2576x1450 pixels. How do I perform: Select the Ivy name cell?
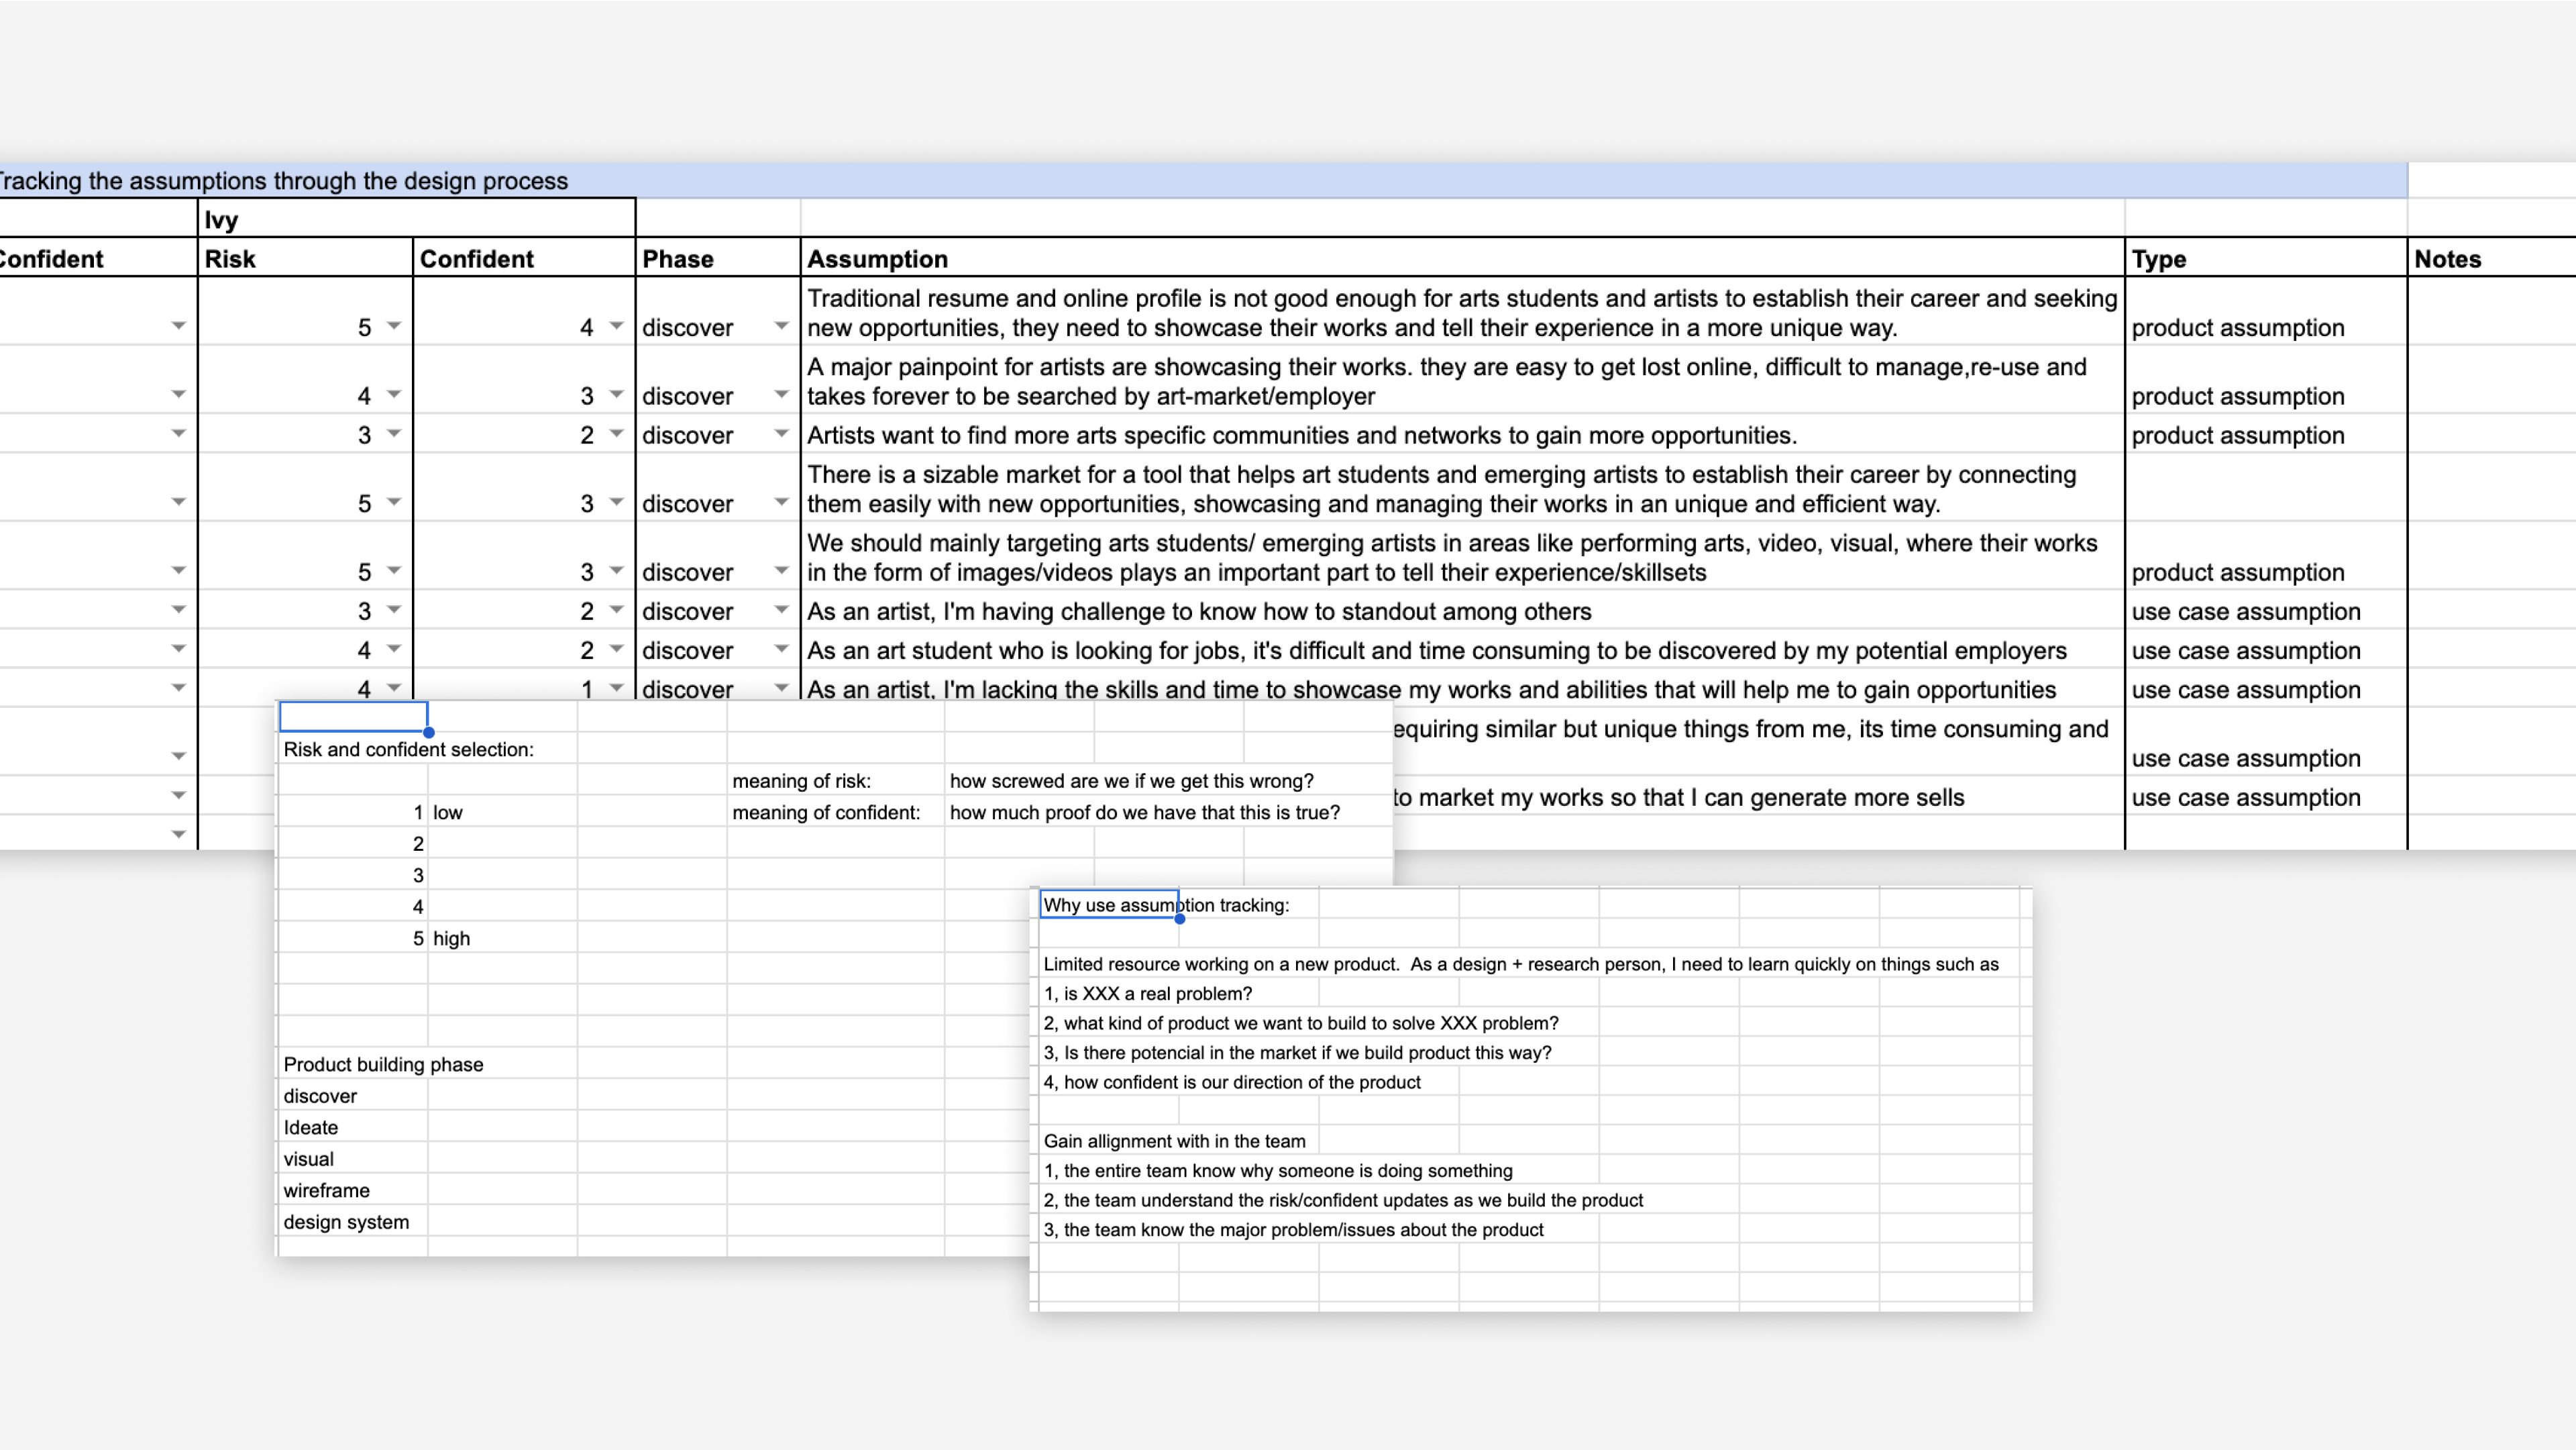coord(221,220)
